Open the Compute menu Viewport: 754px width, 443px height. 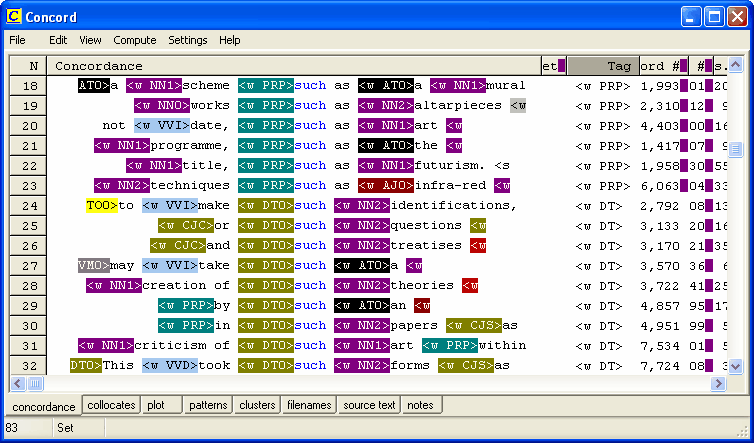pyautogui.click(x=134, y=40)
